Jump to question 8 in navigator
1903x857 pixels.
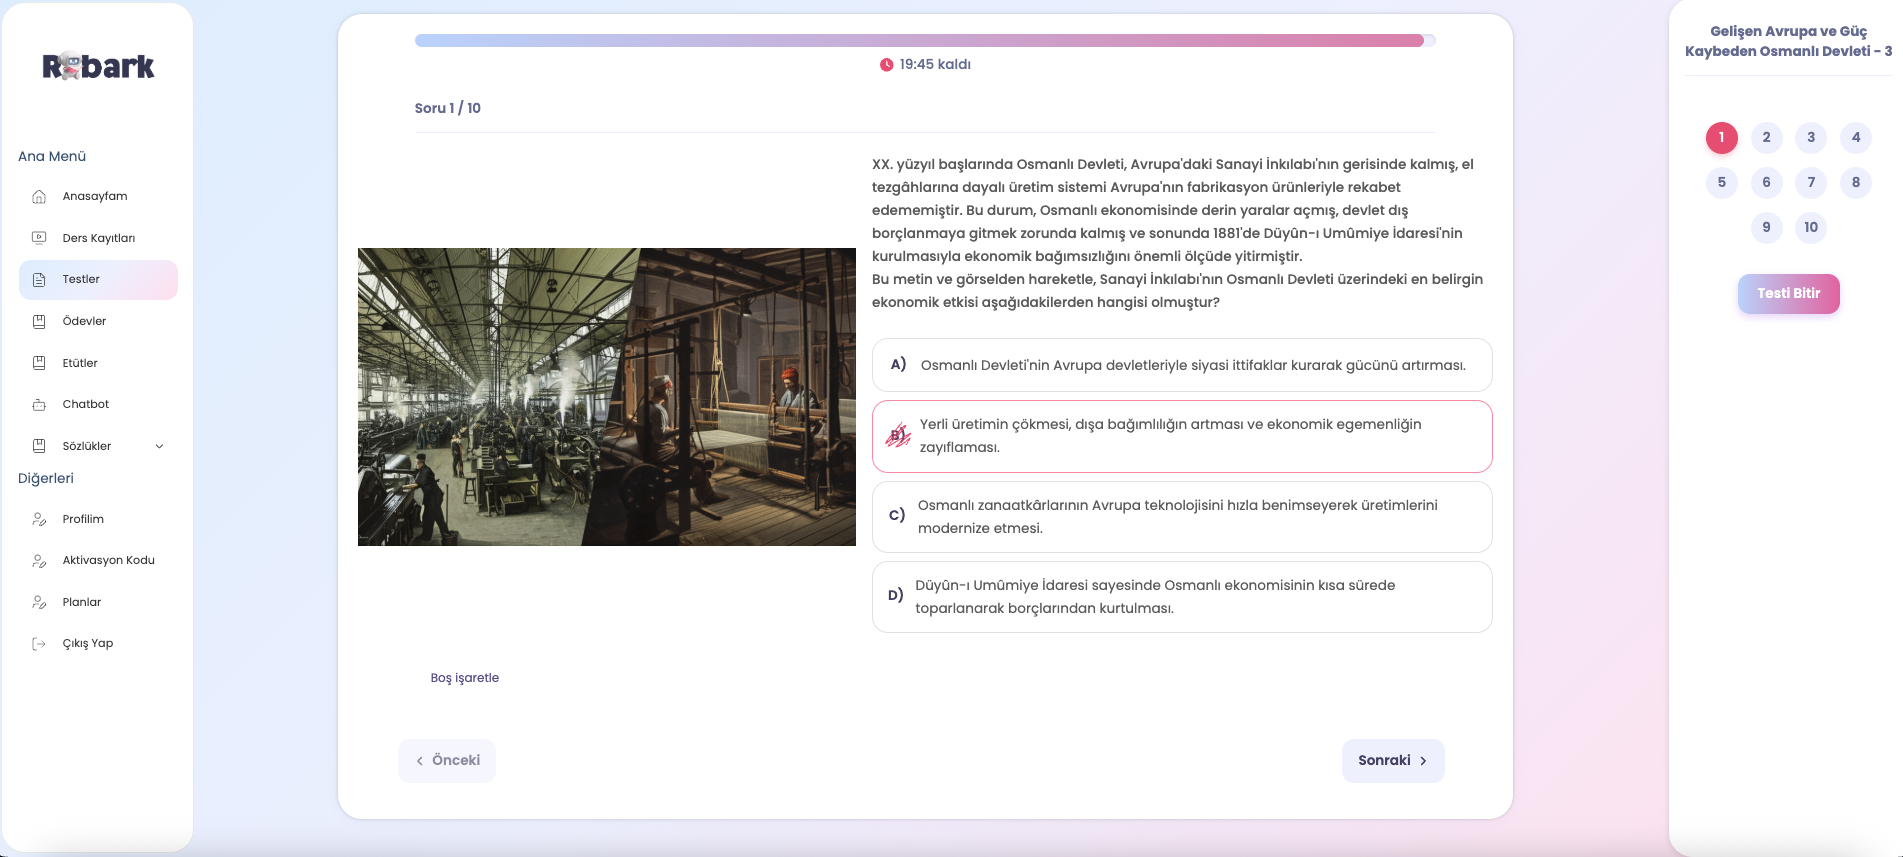pos(1856,183)
